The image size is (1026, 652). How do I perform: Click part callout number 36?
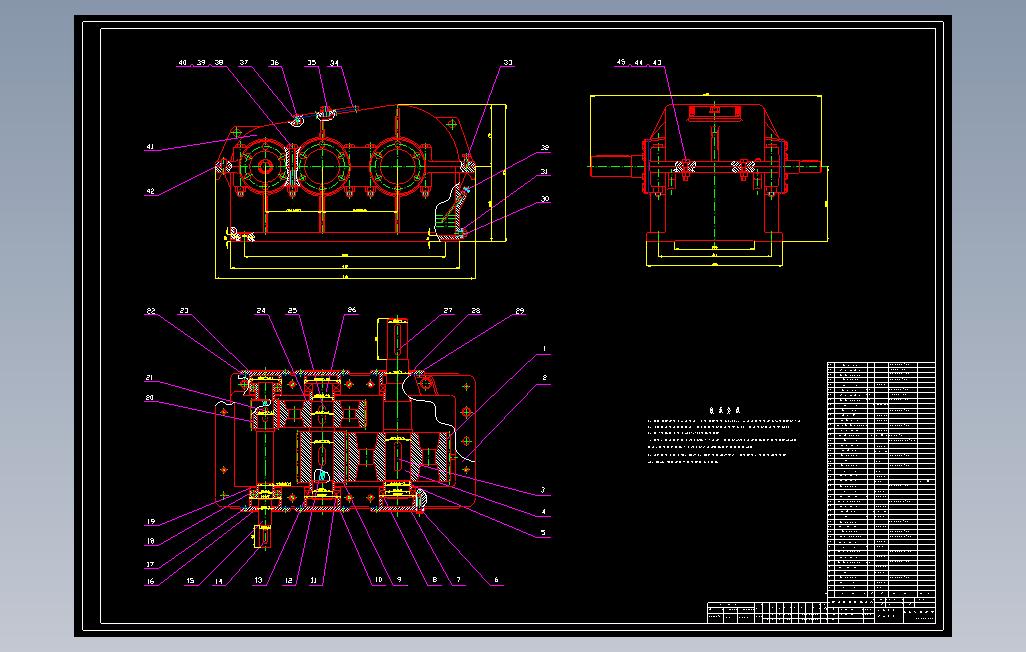point(275,63)
